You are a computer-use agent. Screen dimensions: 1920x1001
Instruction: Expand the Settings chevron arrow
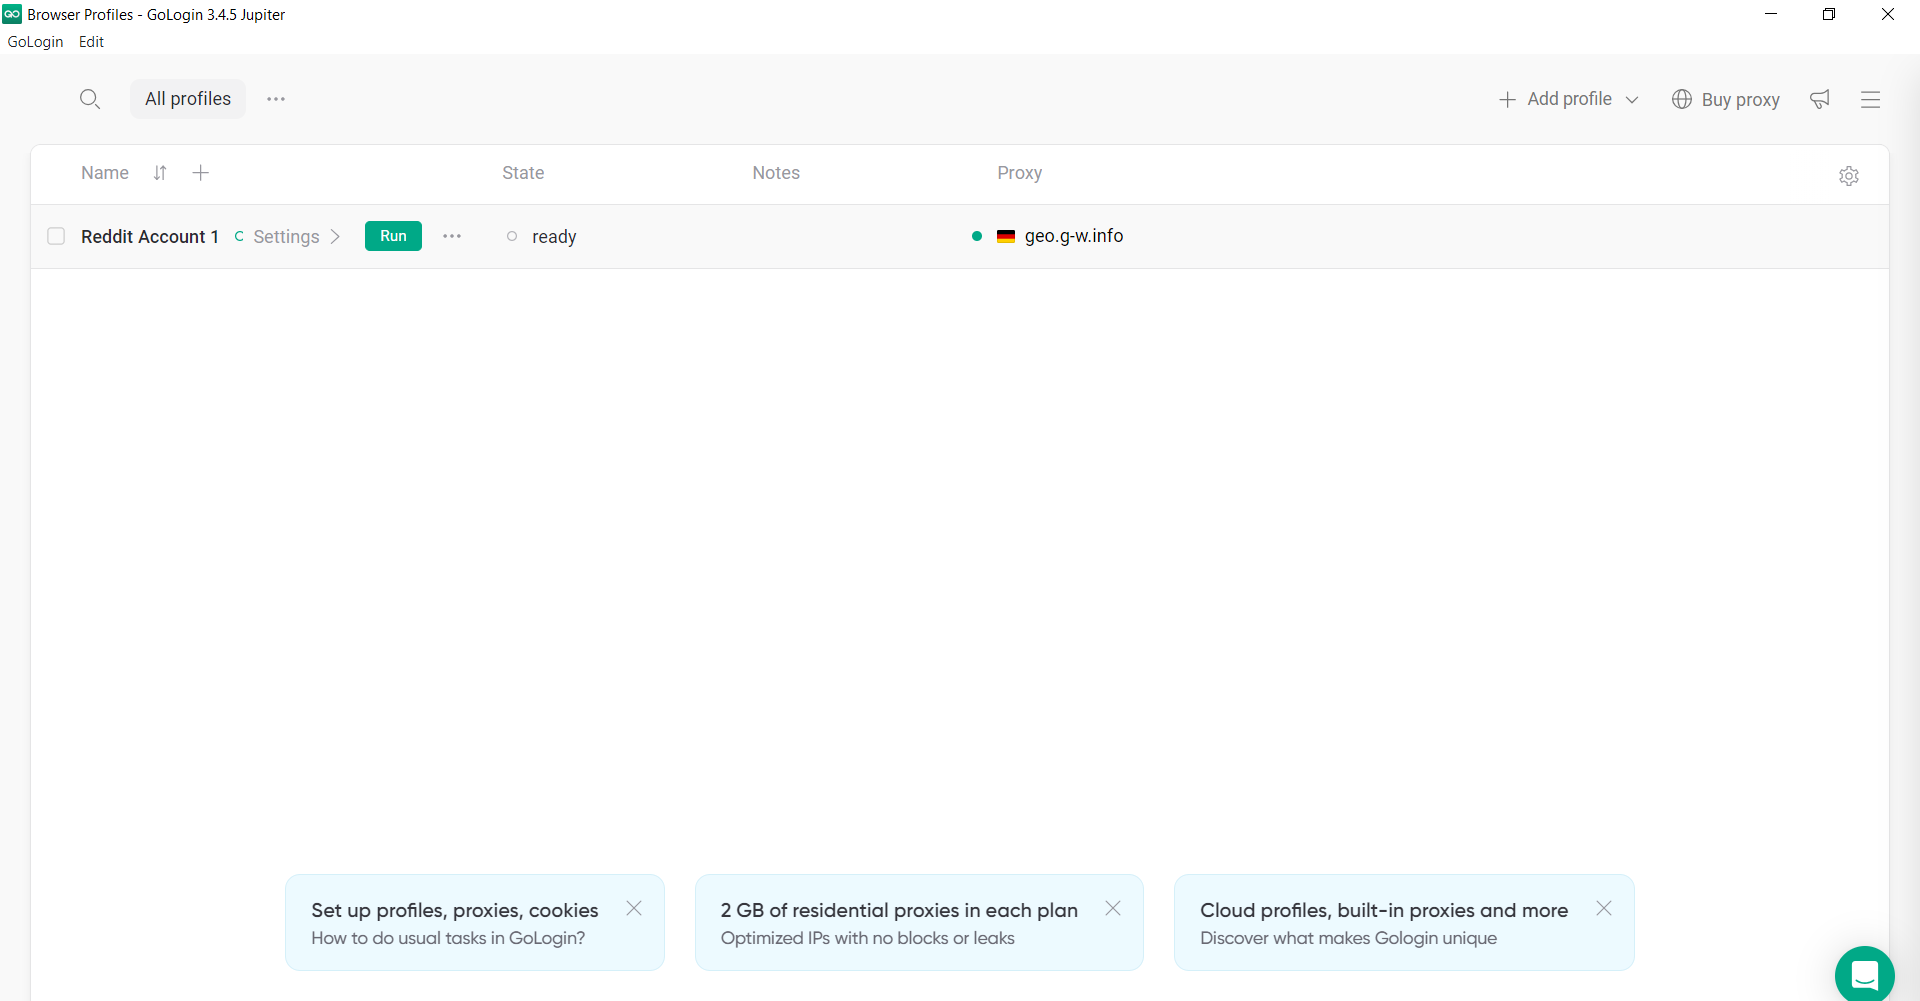(335, 237)
